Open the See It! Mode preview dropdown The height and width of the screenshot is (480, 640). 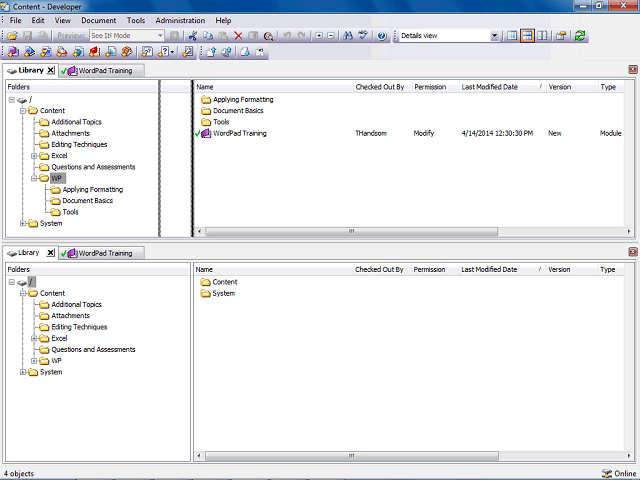coord(160,36)
